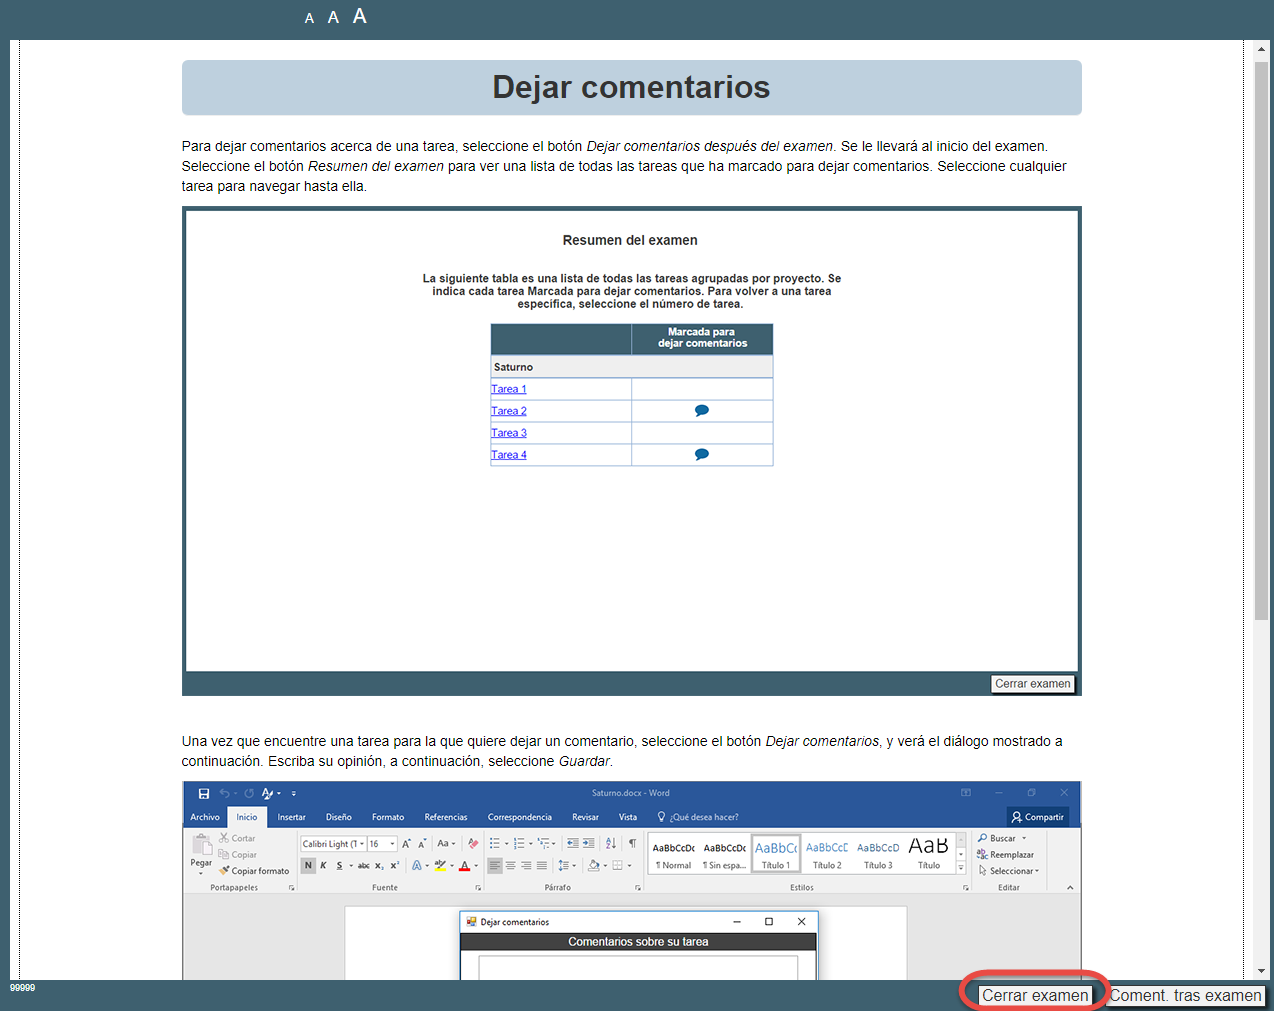Image resolution: width=1274 pixels, height=1011 pixels.
Task: Click the show paragraph marks (¶) icon
Action: point(632,843)
